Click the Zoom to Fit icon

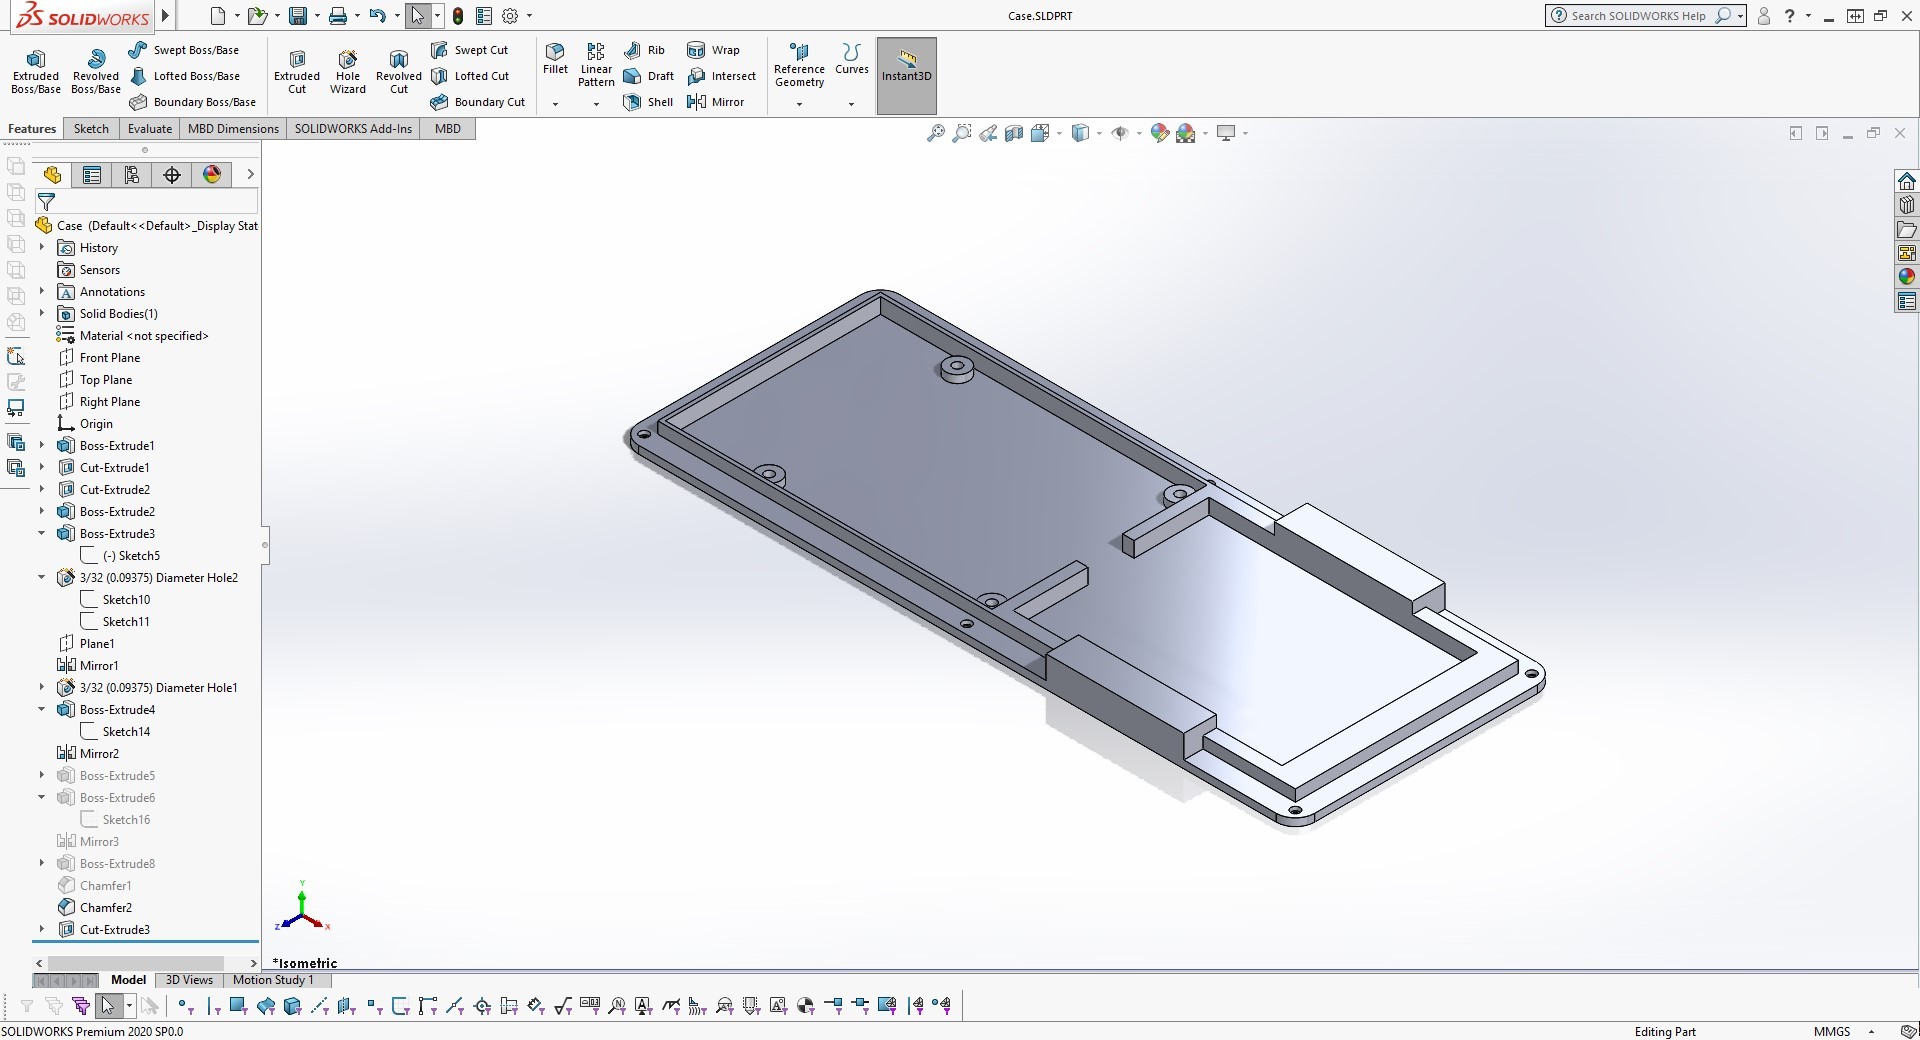coord(936,133)
